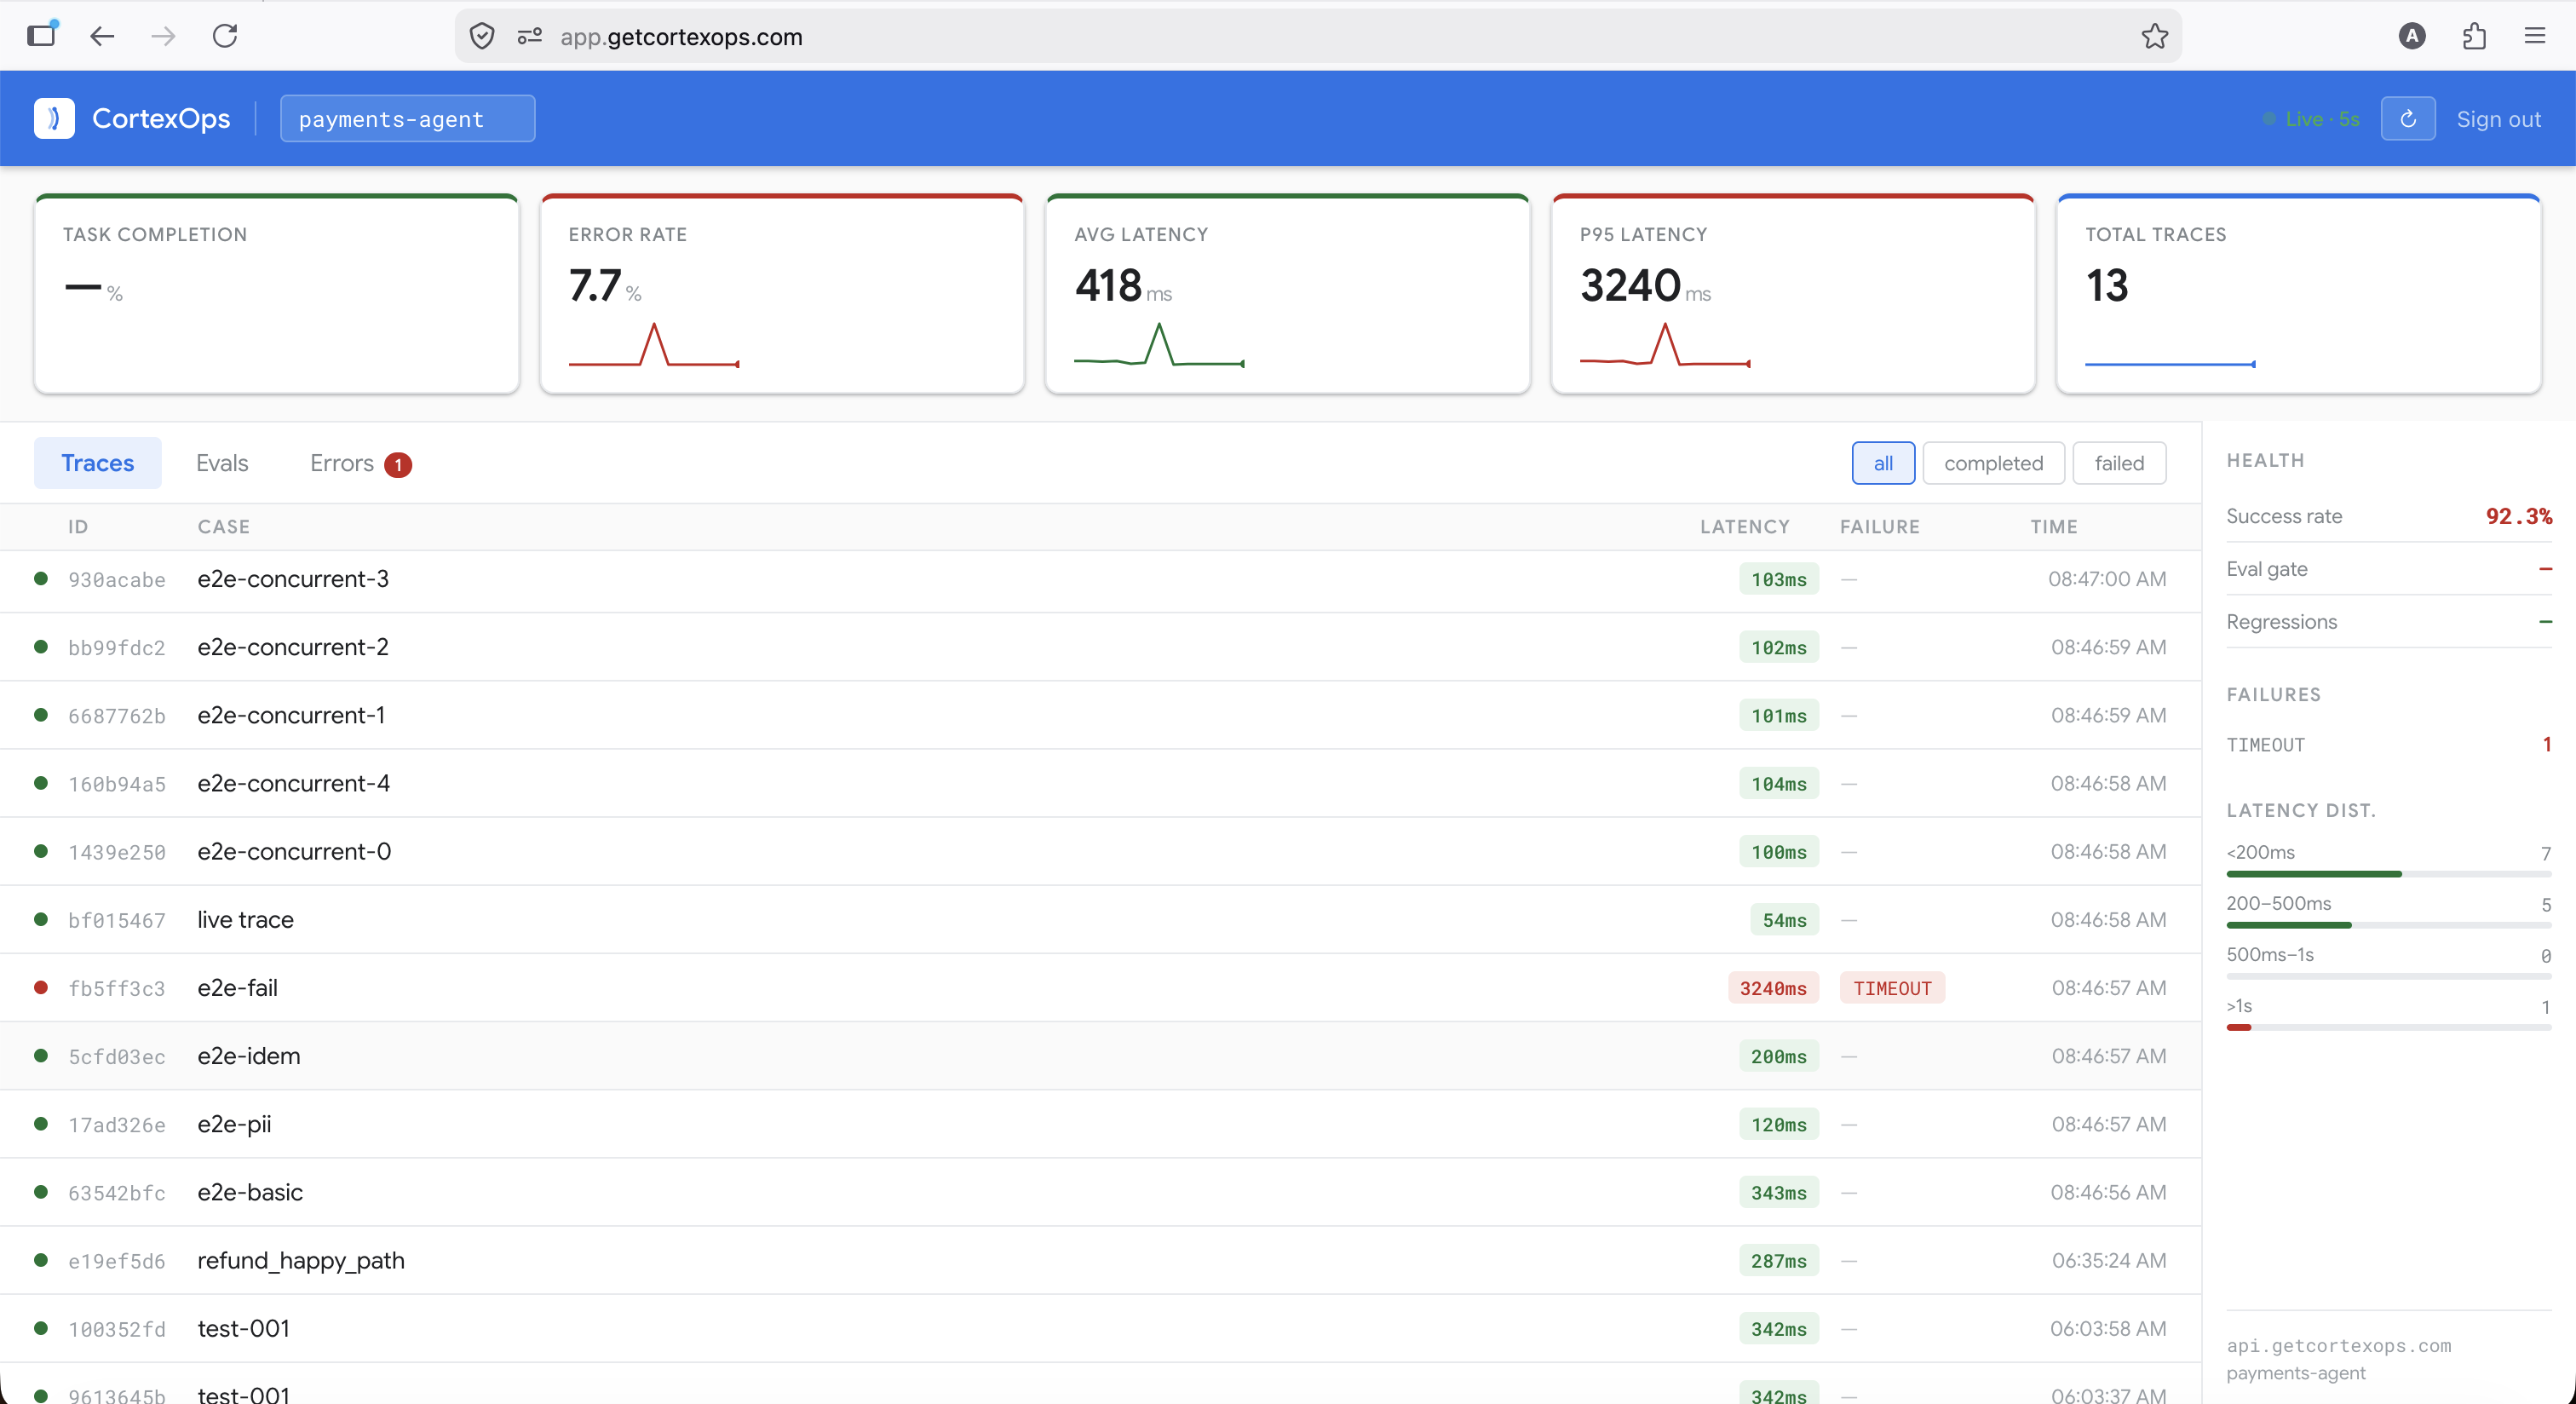Reload the page with browser reload icon

pos(225,37)
